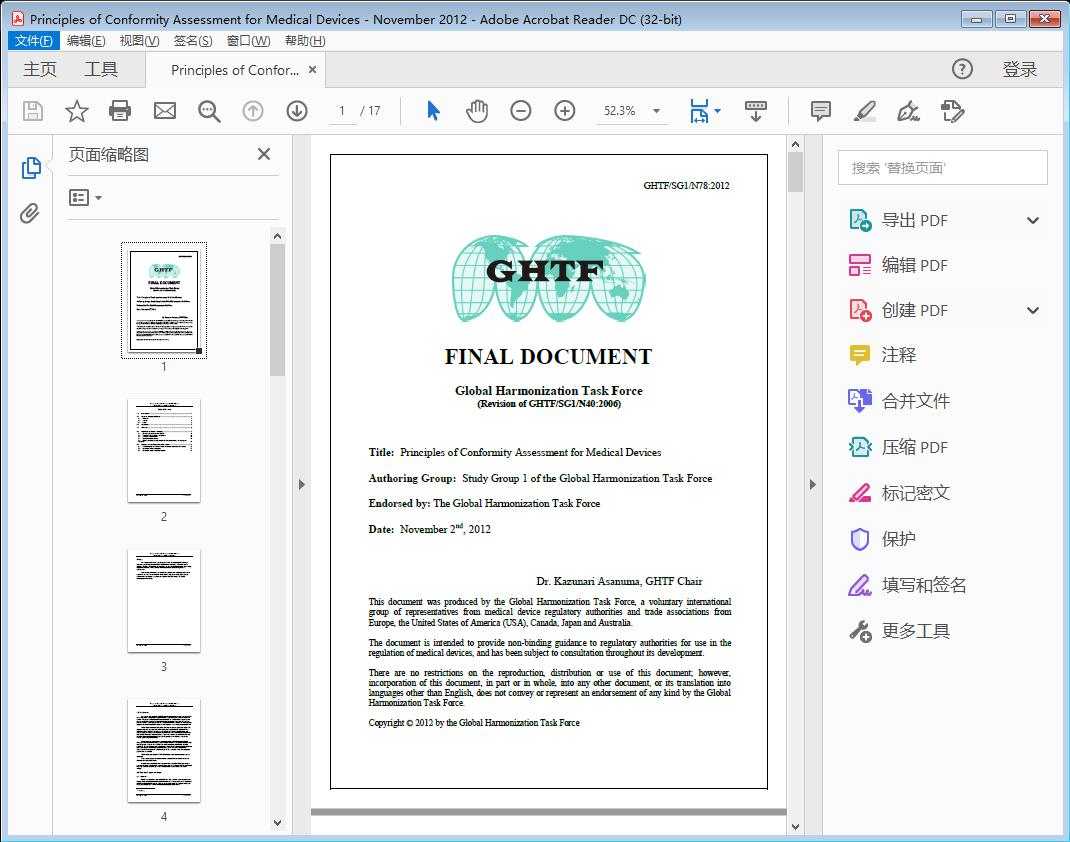
Task: Go to next page arrow icon
Action: [x=297, y=111]
